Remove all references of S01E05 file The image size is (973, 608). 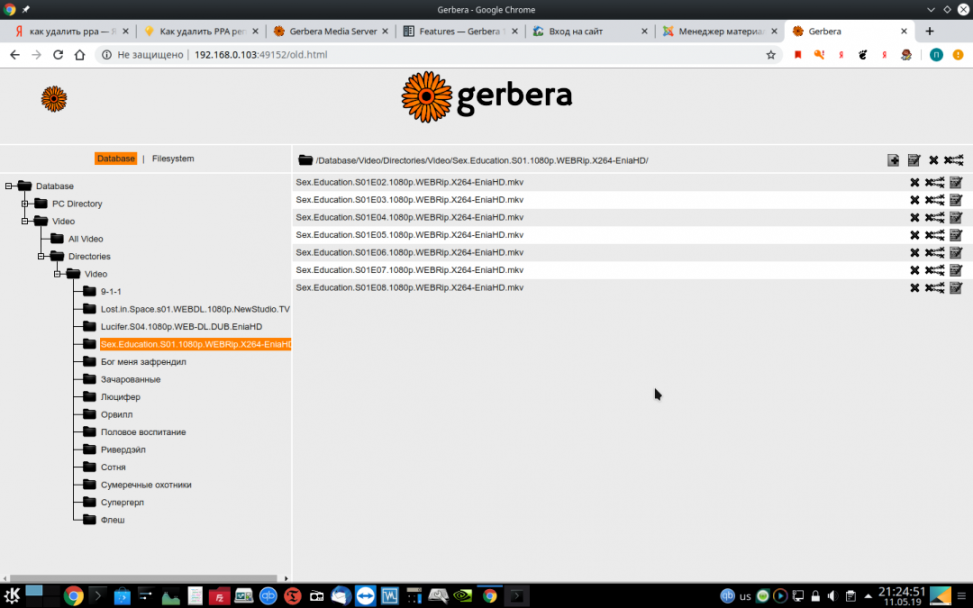point(935,235)
